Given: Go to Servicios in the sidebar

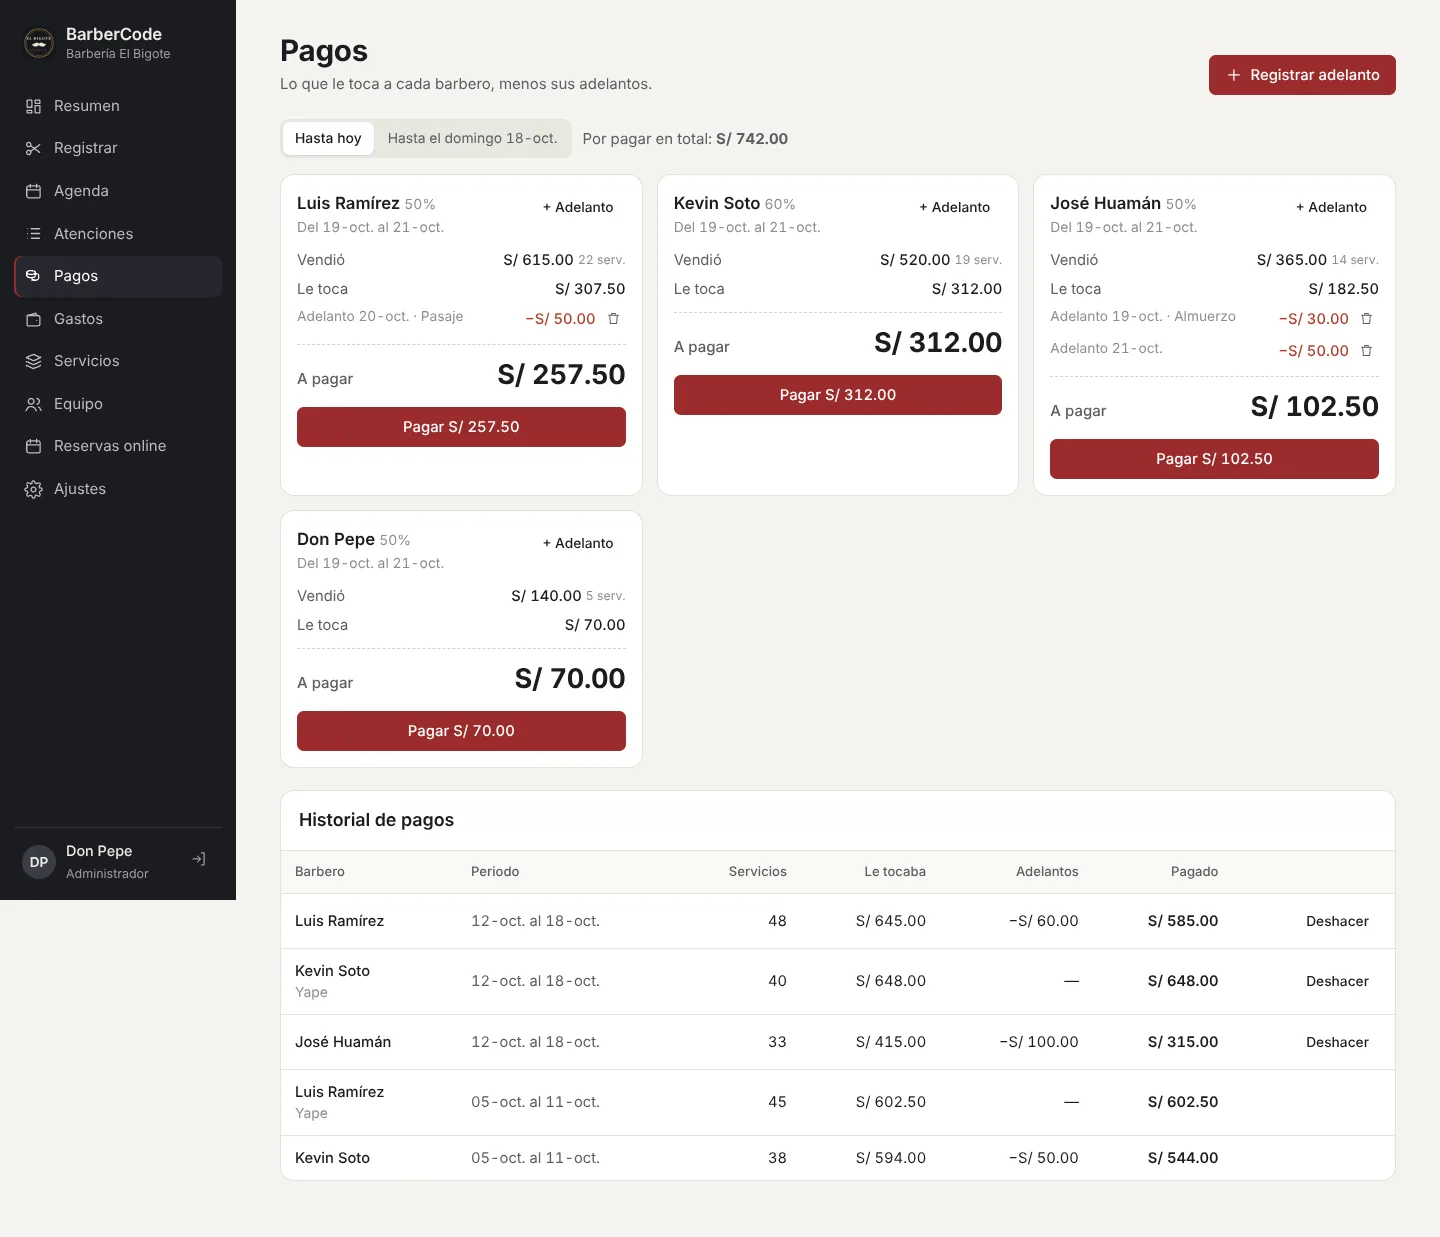Looking at the screenshot, I should click(x=118, y=361).
